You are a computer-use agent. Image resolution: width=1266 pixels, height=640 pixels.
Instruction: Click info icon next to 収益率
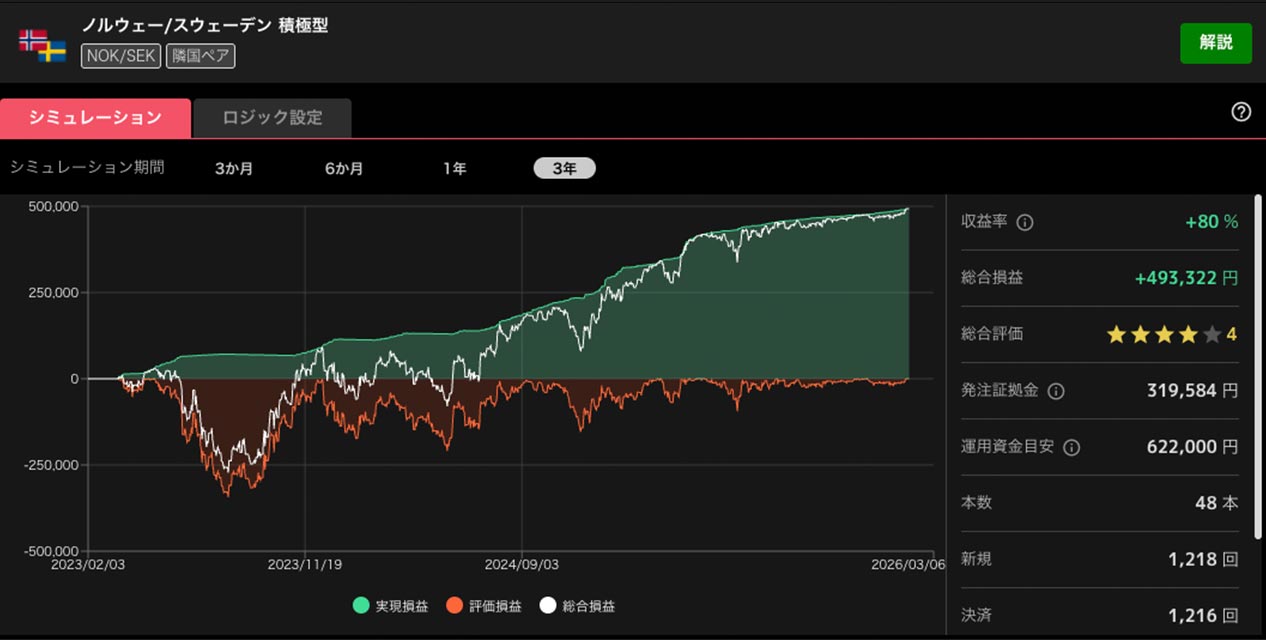tap(1025, 222)
